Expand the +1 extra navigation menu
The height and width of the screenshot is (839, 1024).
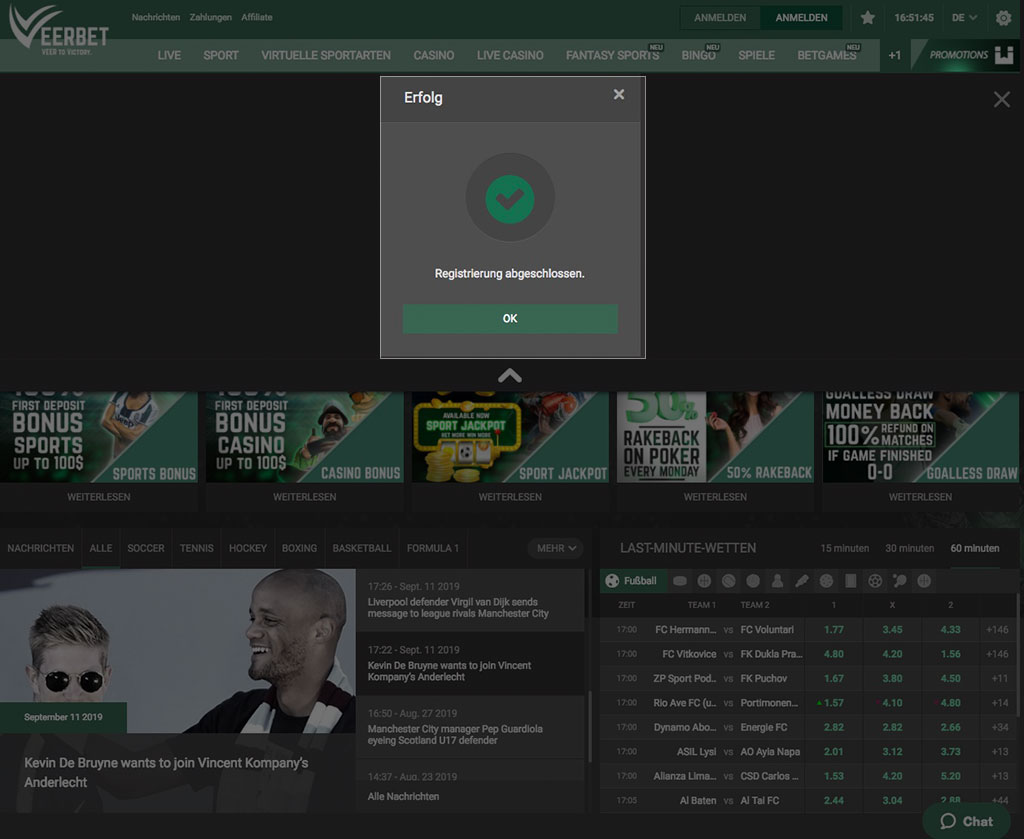tap(894, 55)
